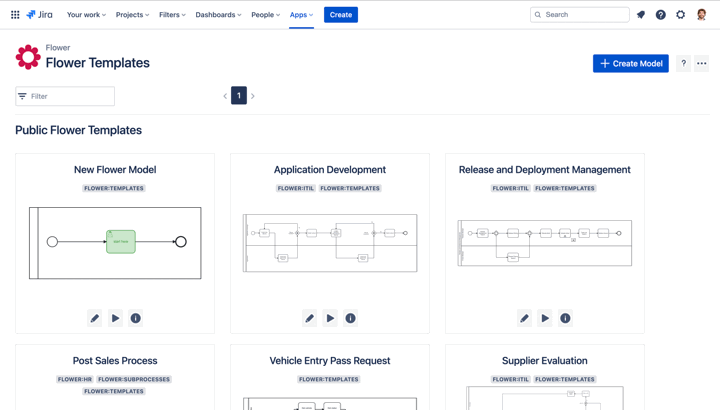This screenshot has height=410, width=720.
Task: Open the Dashboards dropdown menu
Action: coord(218,15)
